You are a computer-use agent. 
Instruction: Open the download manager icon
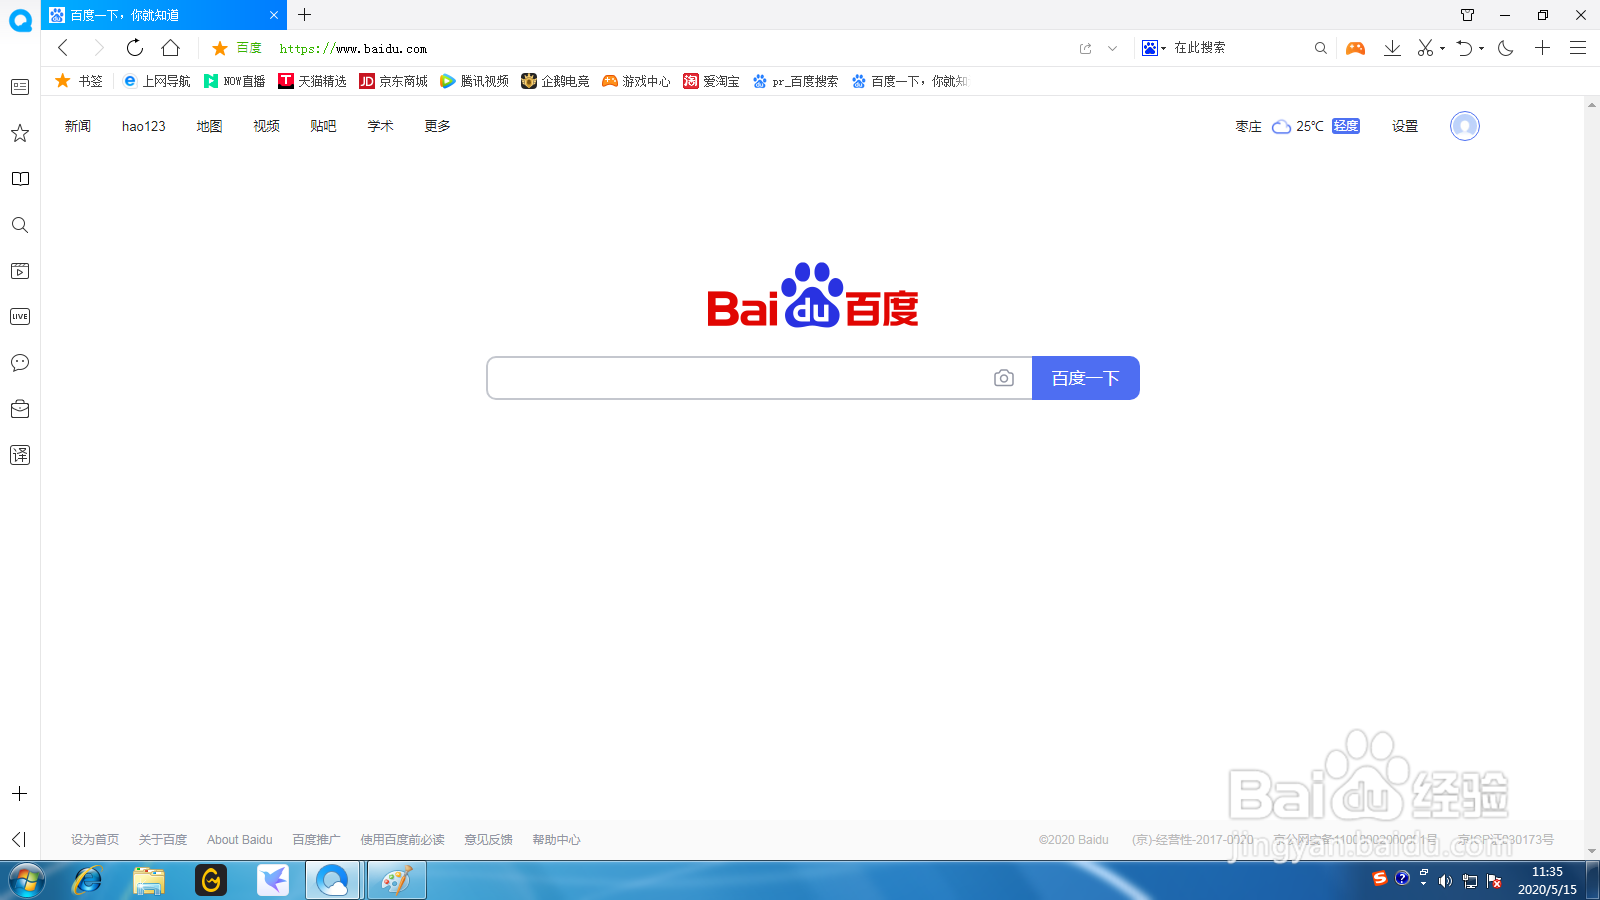1392,47
